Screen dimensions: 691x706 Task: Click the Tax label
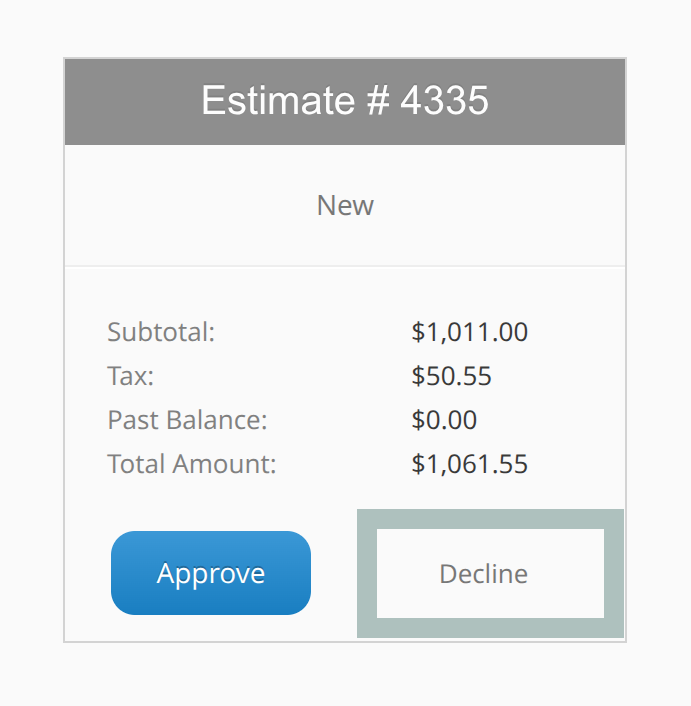131,376
